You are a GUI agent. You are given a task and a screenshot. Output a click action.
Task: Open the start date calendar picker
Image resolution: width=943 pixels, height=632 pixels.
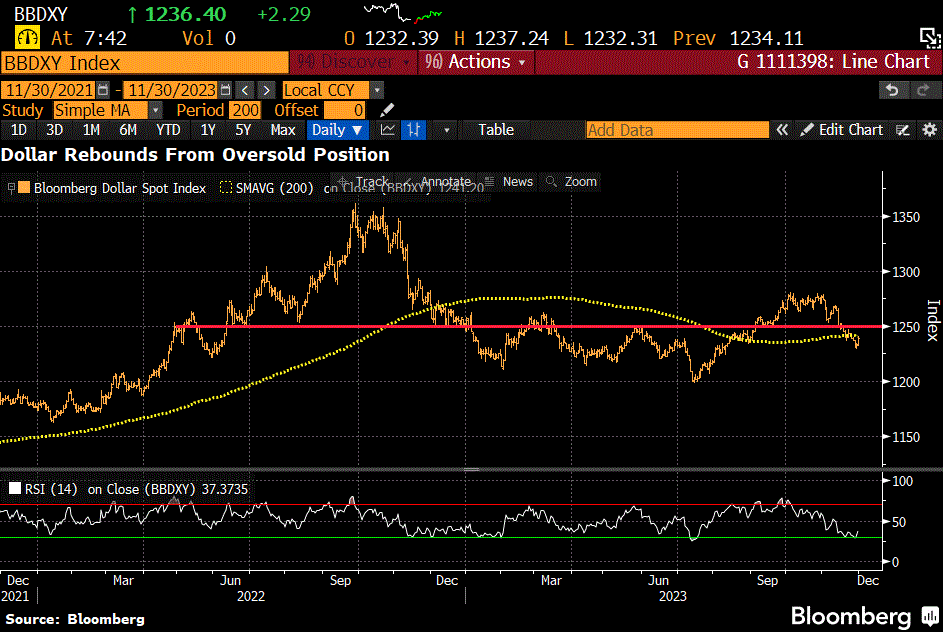(x=103, y=90)
